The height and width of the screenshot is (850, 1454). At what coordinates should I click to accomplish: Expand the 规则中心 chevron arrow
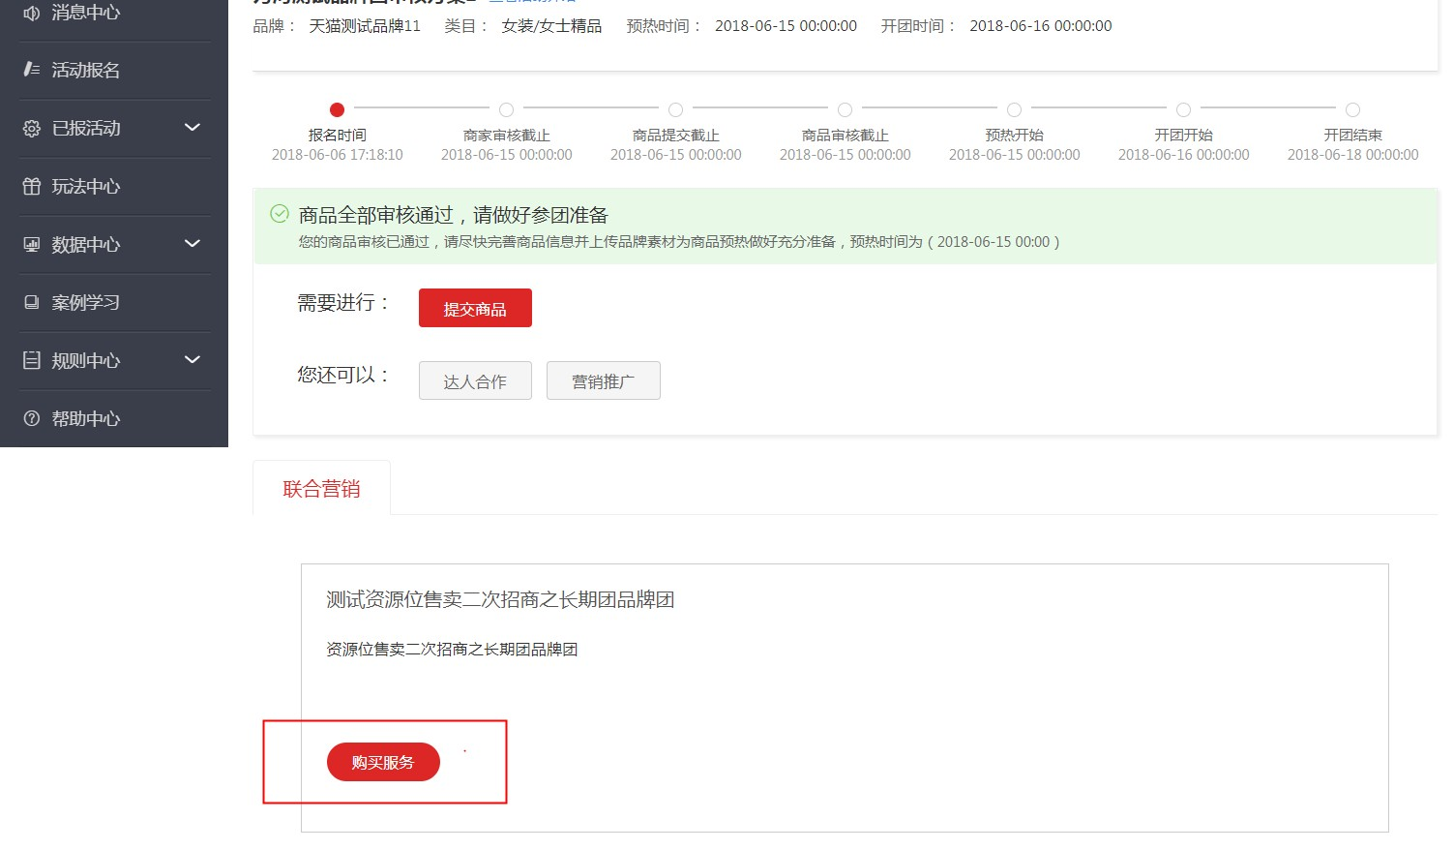point(192,359)
